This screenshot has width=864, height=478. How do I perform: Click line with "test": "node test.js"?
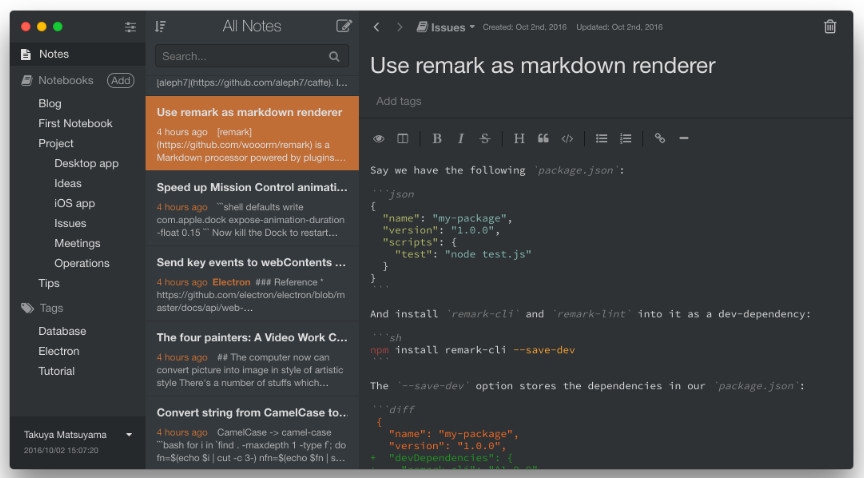463,254
